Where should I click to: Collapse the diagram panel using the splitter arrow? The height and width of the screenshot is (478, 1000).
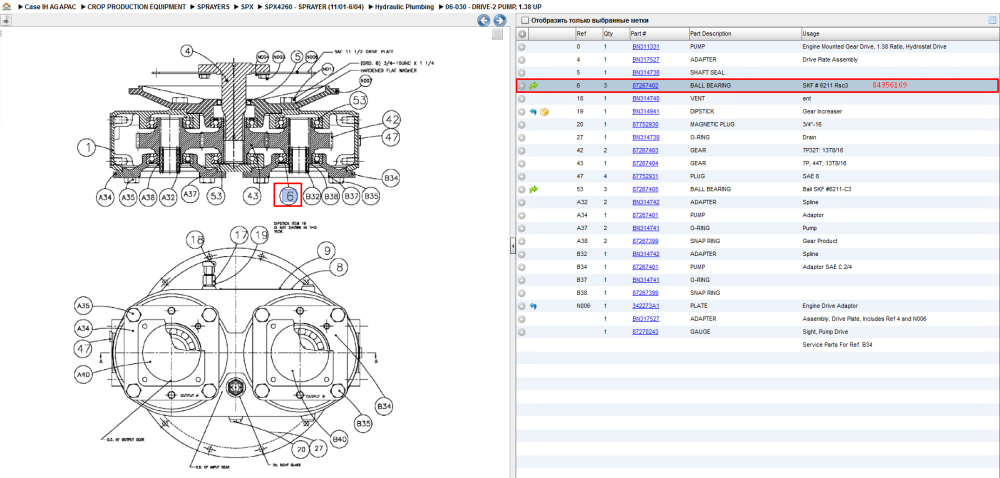[513, 247]
